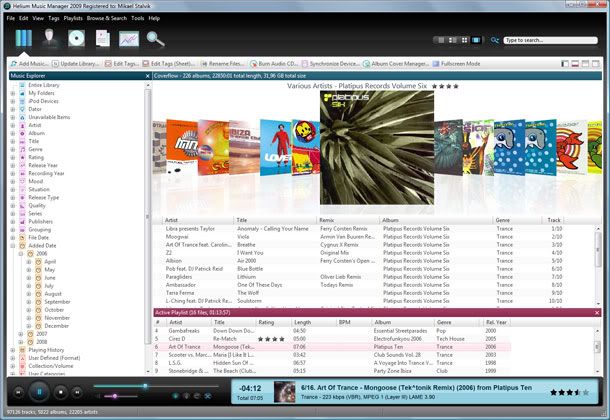
Task: Click Edit Tags (Sheet) toolbar button
Action: point(169,64)
